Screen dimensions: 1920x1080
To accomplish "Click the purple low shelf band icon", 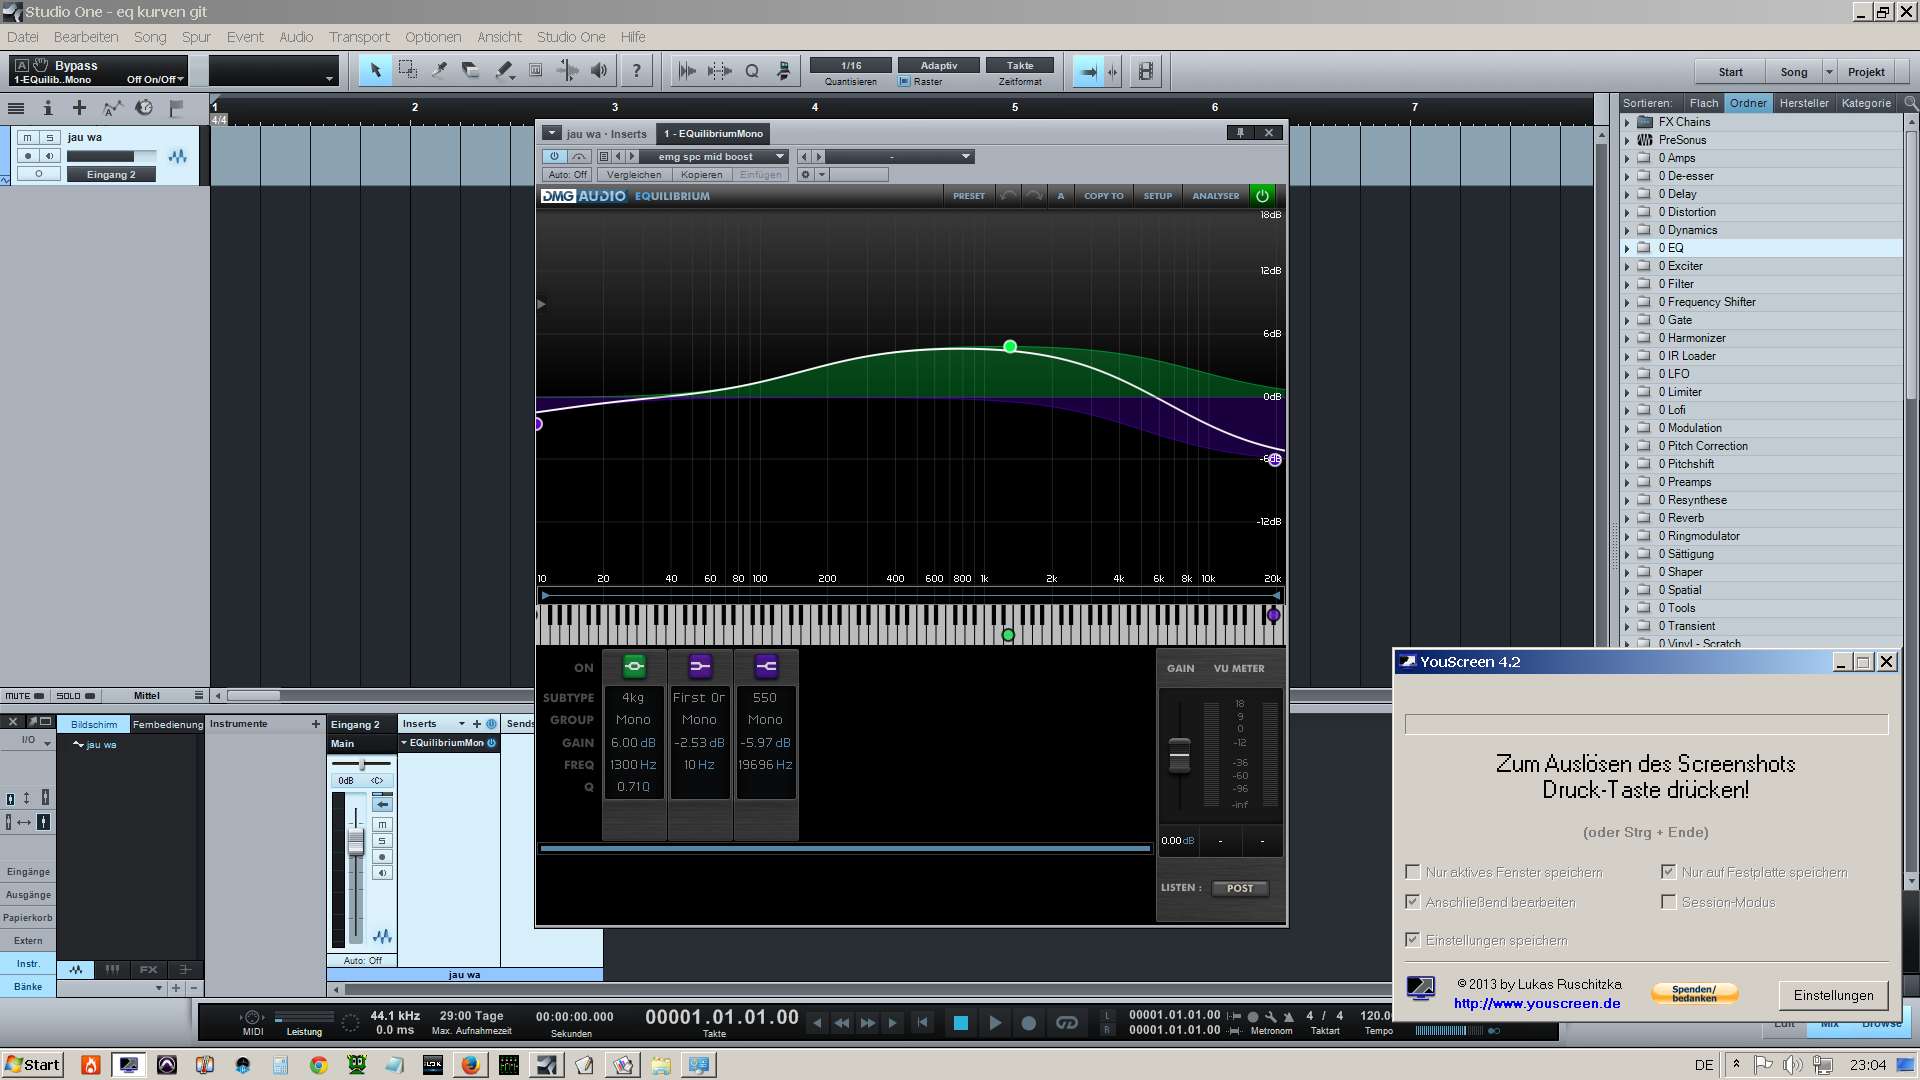I will (700, 666).
